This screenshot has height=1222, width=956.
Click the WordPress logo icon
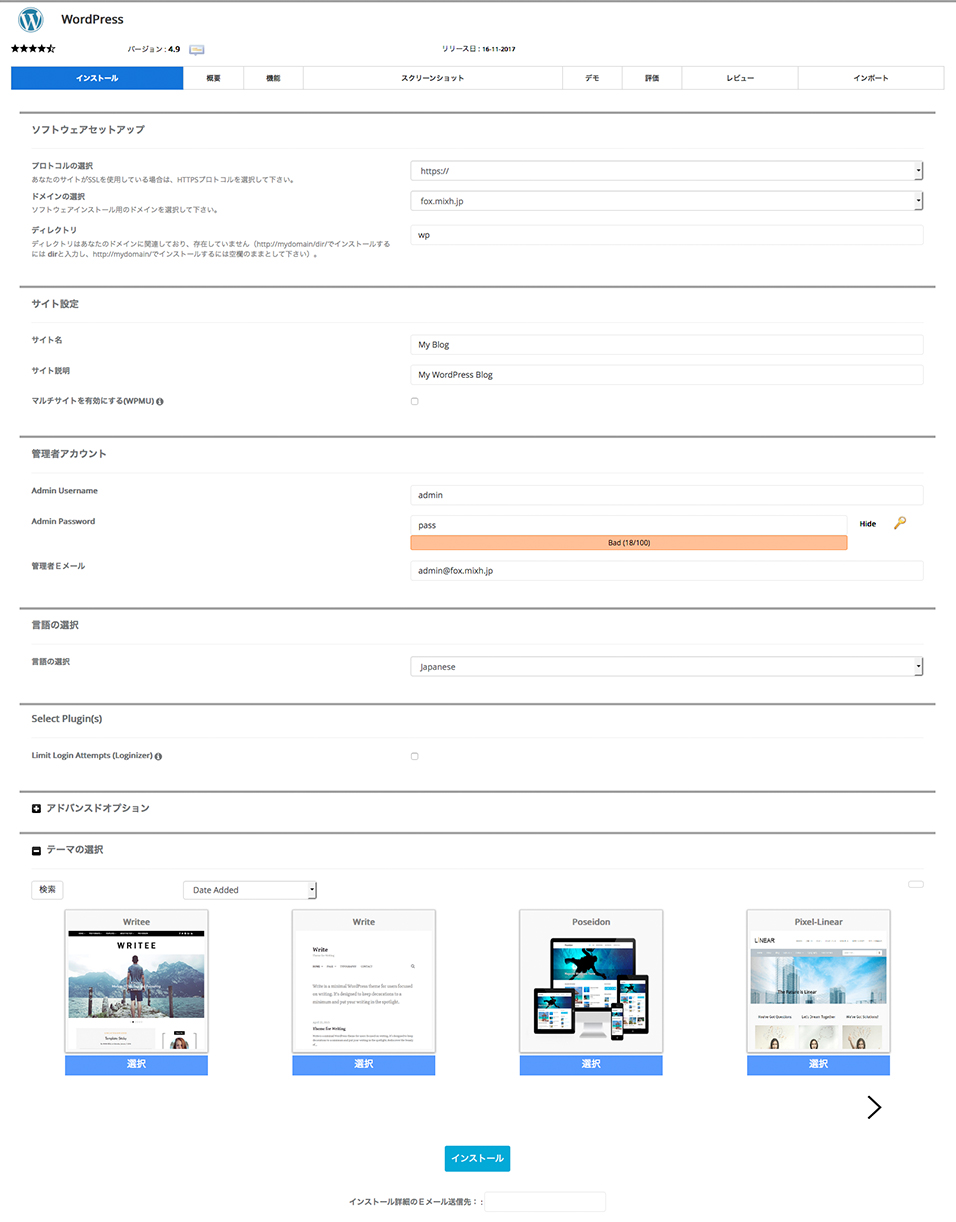[x=30, y=19]
